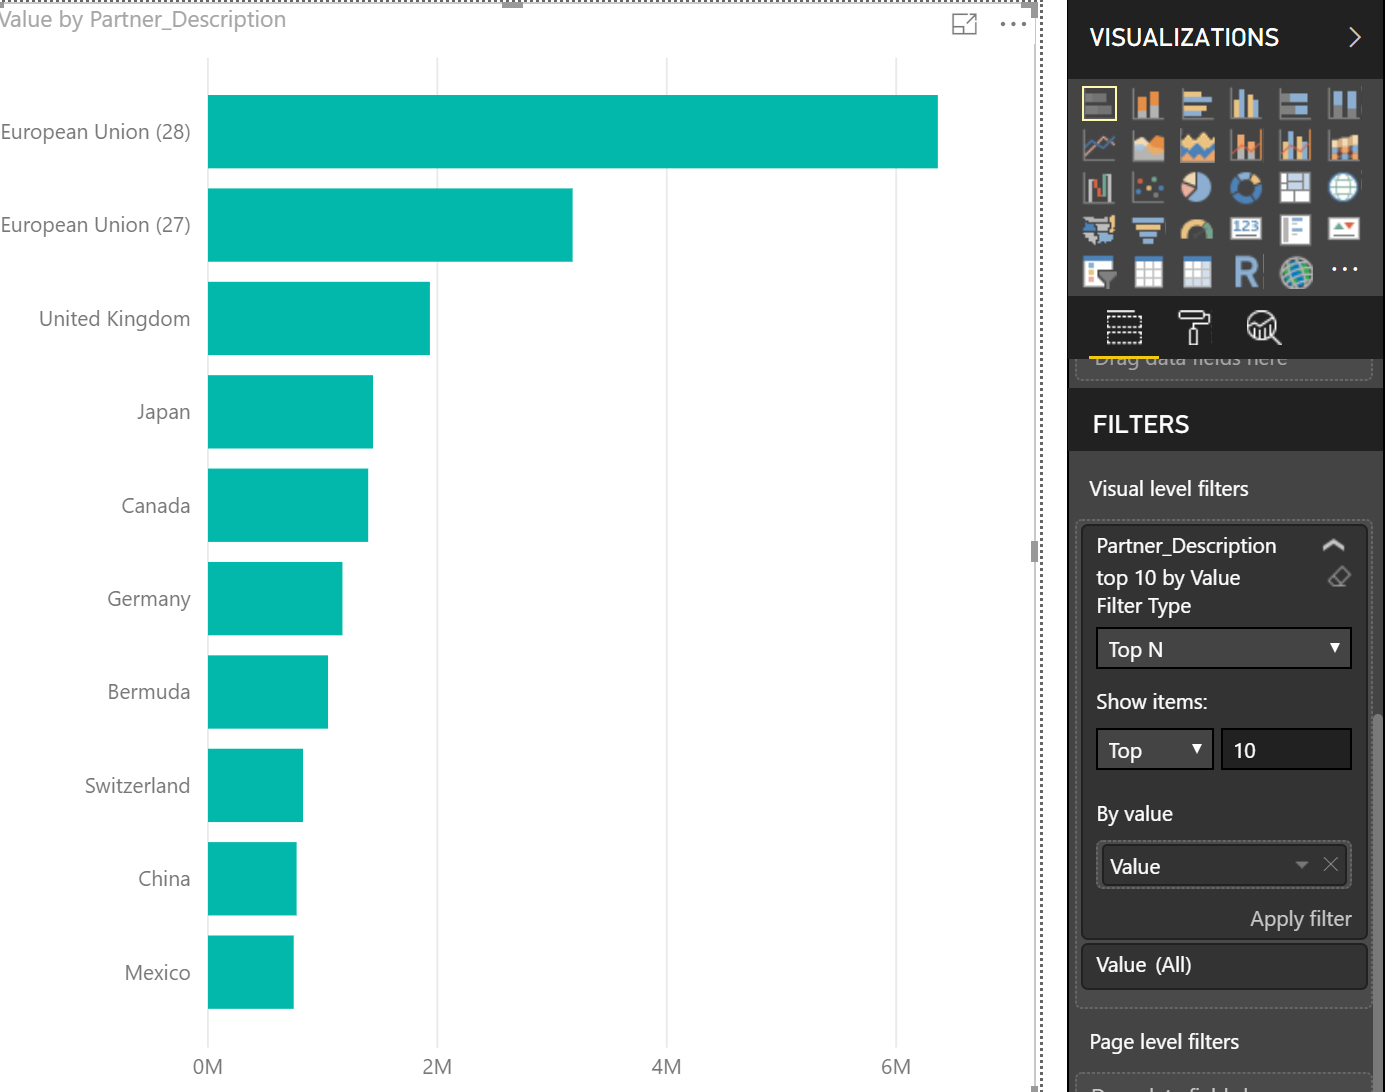The width and height of the screenshot is (1385, 1092).
Task: Select the Gauge visualization icon
Action: coord(1196,229)
